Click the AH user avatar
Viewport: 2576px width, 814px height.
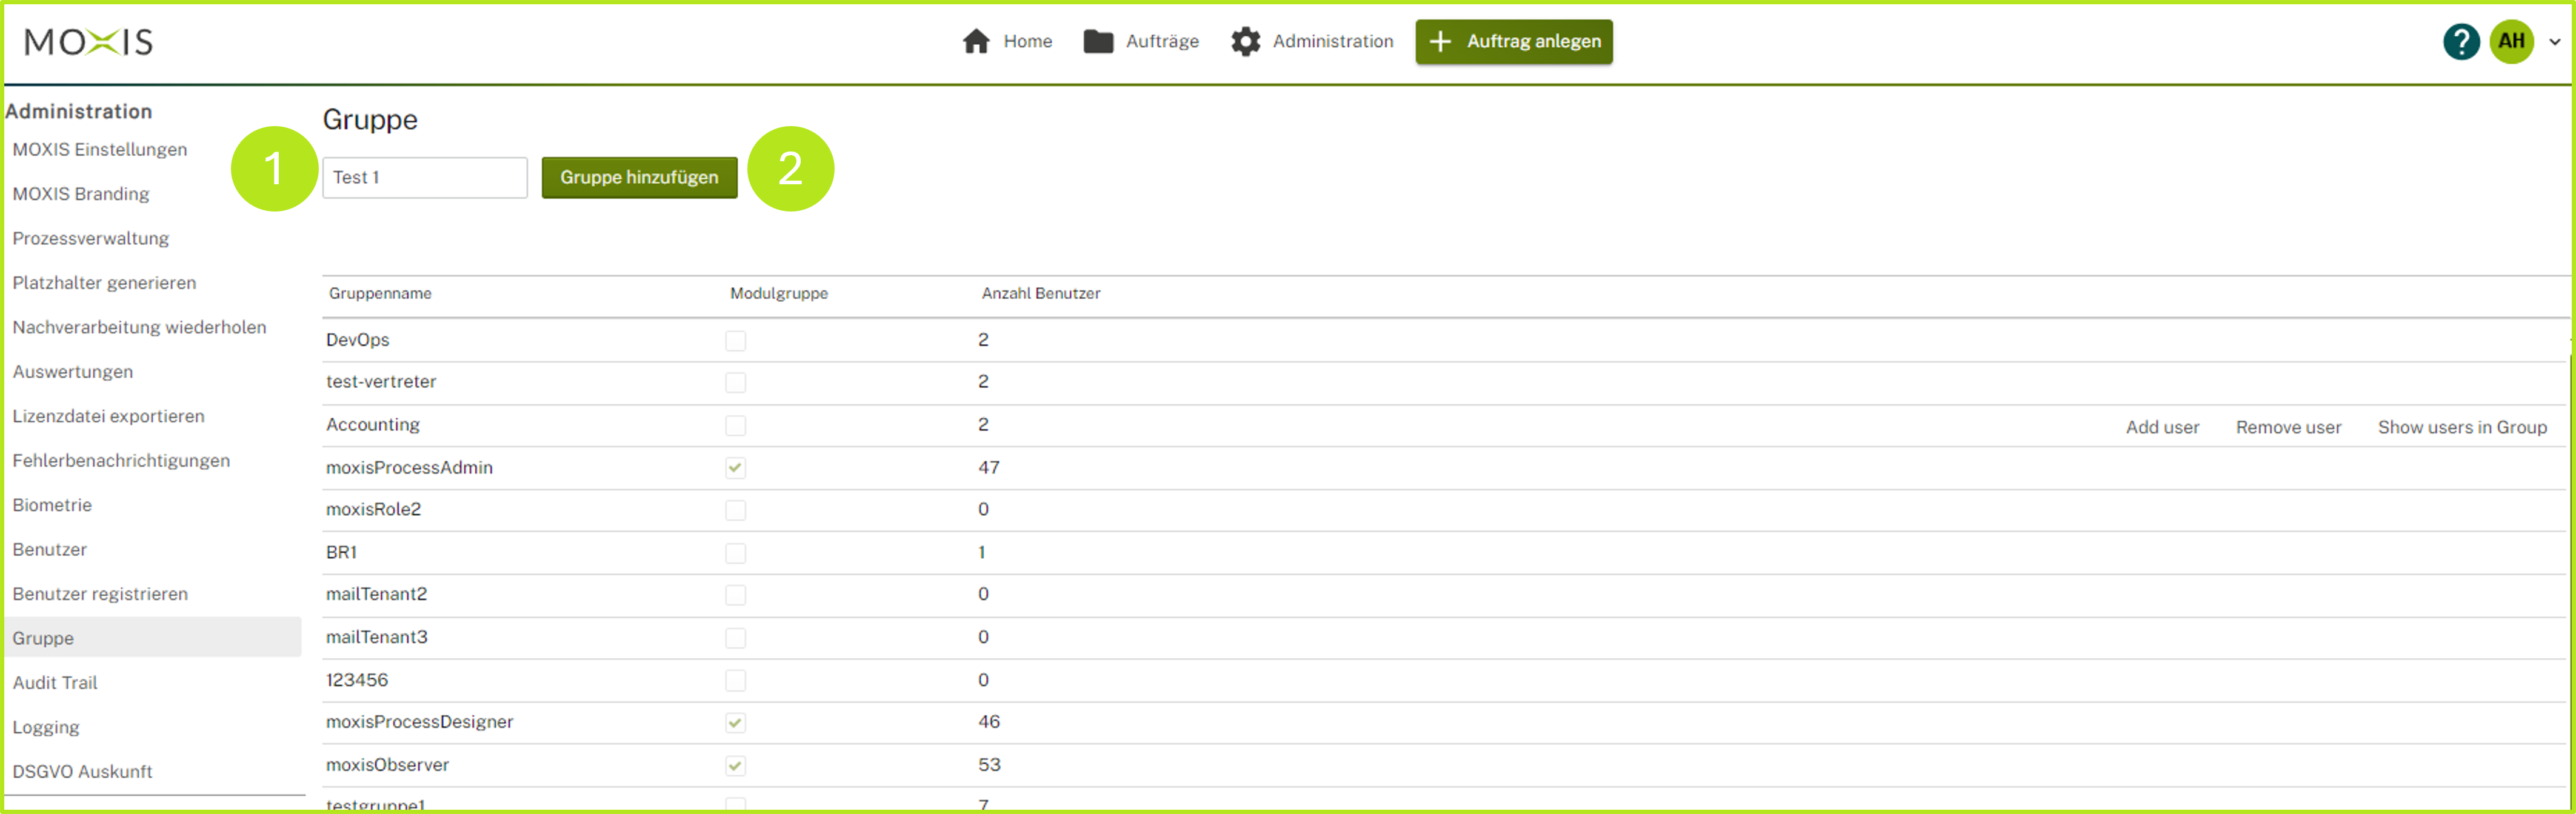pos(2511,41)
